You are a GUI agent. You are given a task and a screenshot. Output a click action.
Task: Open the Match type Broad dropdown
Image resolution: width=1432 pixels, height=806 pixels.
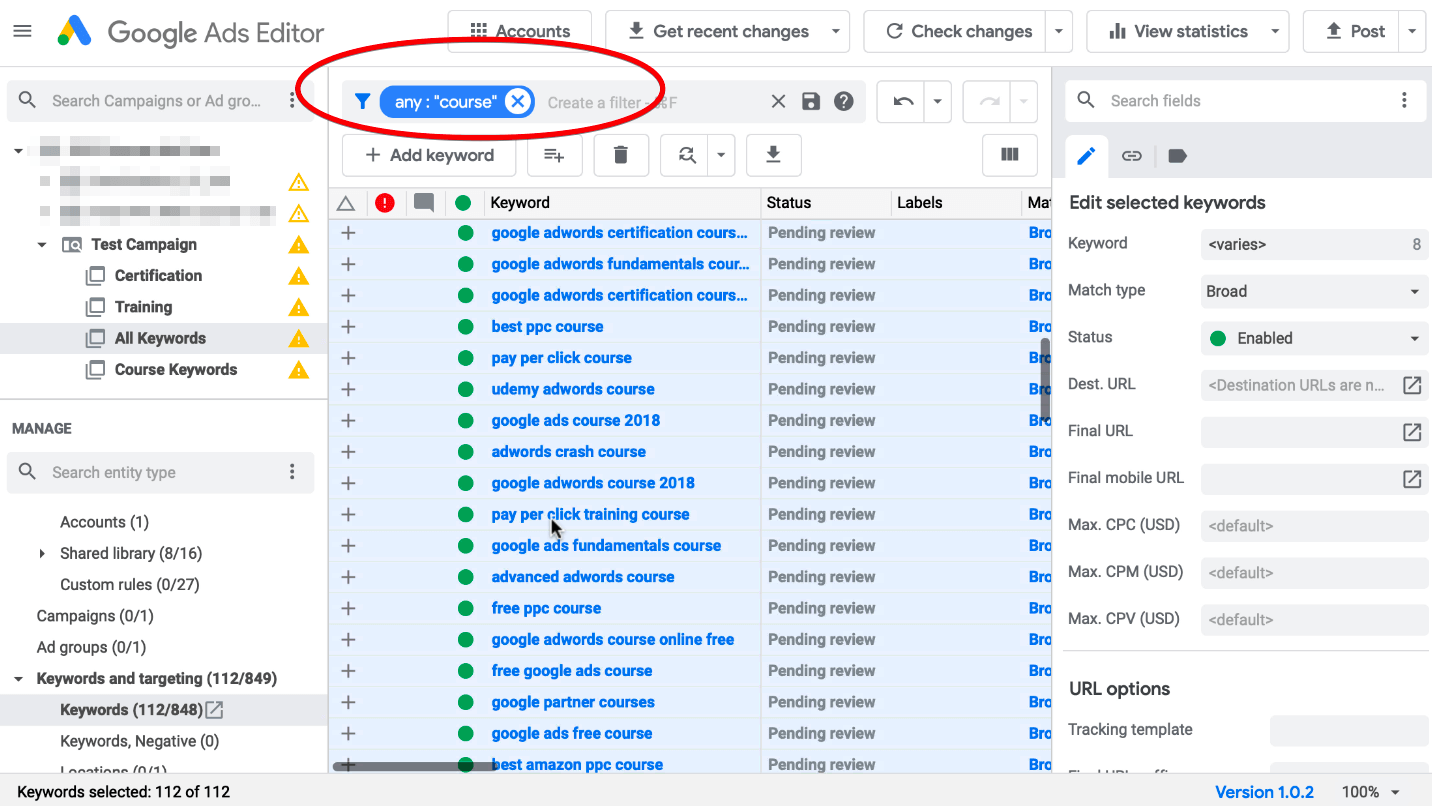coord(1314,292)
